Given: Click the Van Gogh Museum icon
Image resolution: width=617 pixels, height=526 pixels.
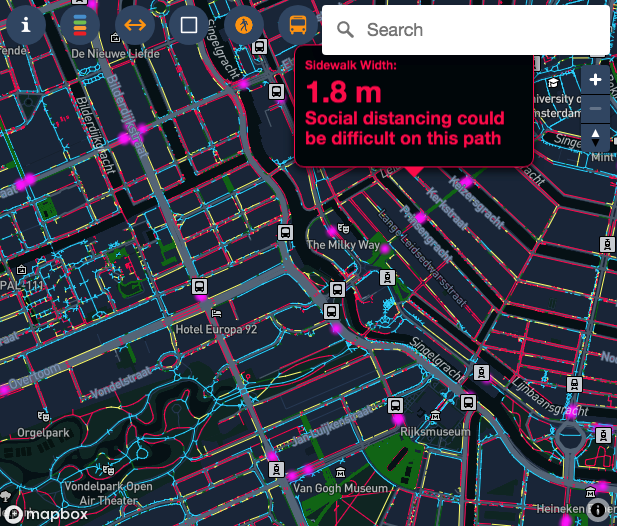Looking at the screenshot, I should 341,473.
